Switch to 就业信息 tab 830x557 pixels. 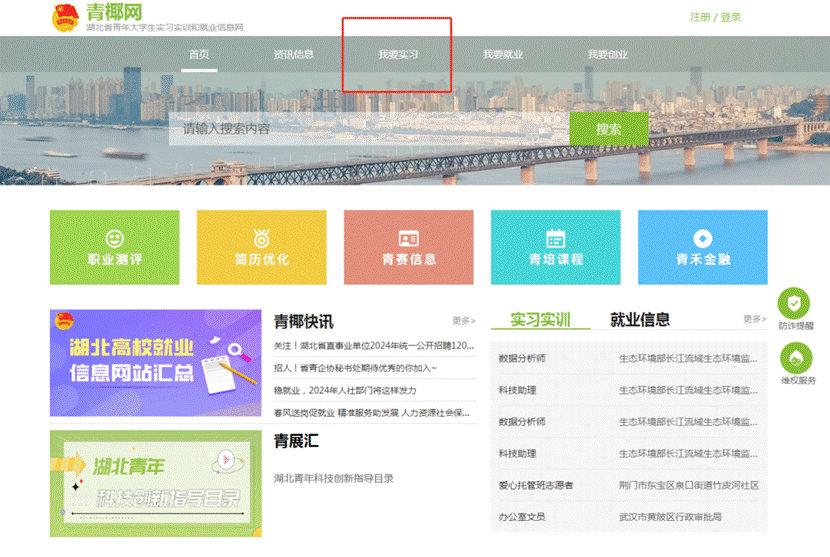[640, 319]
